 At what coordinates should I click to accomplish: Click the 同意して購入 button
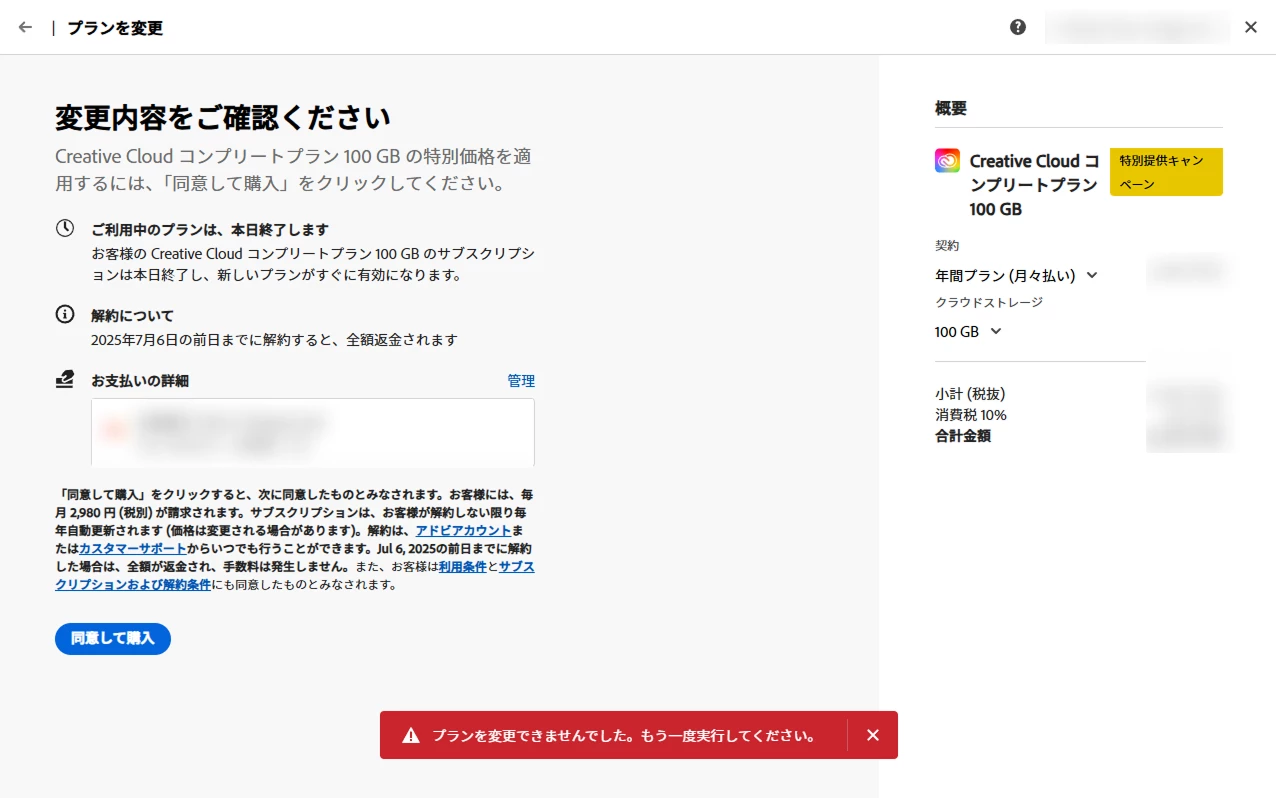point(113,638)
